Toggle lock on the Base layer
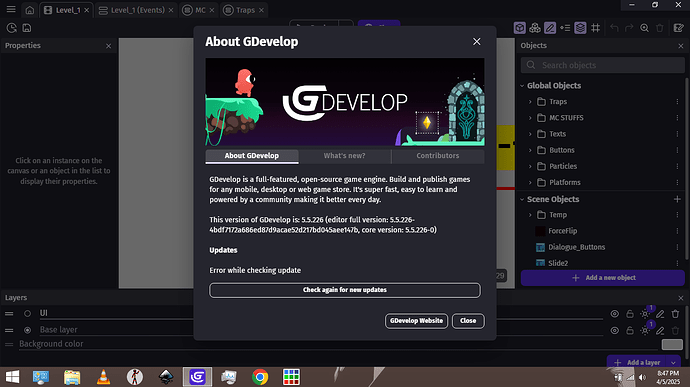 [630, 331]
